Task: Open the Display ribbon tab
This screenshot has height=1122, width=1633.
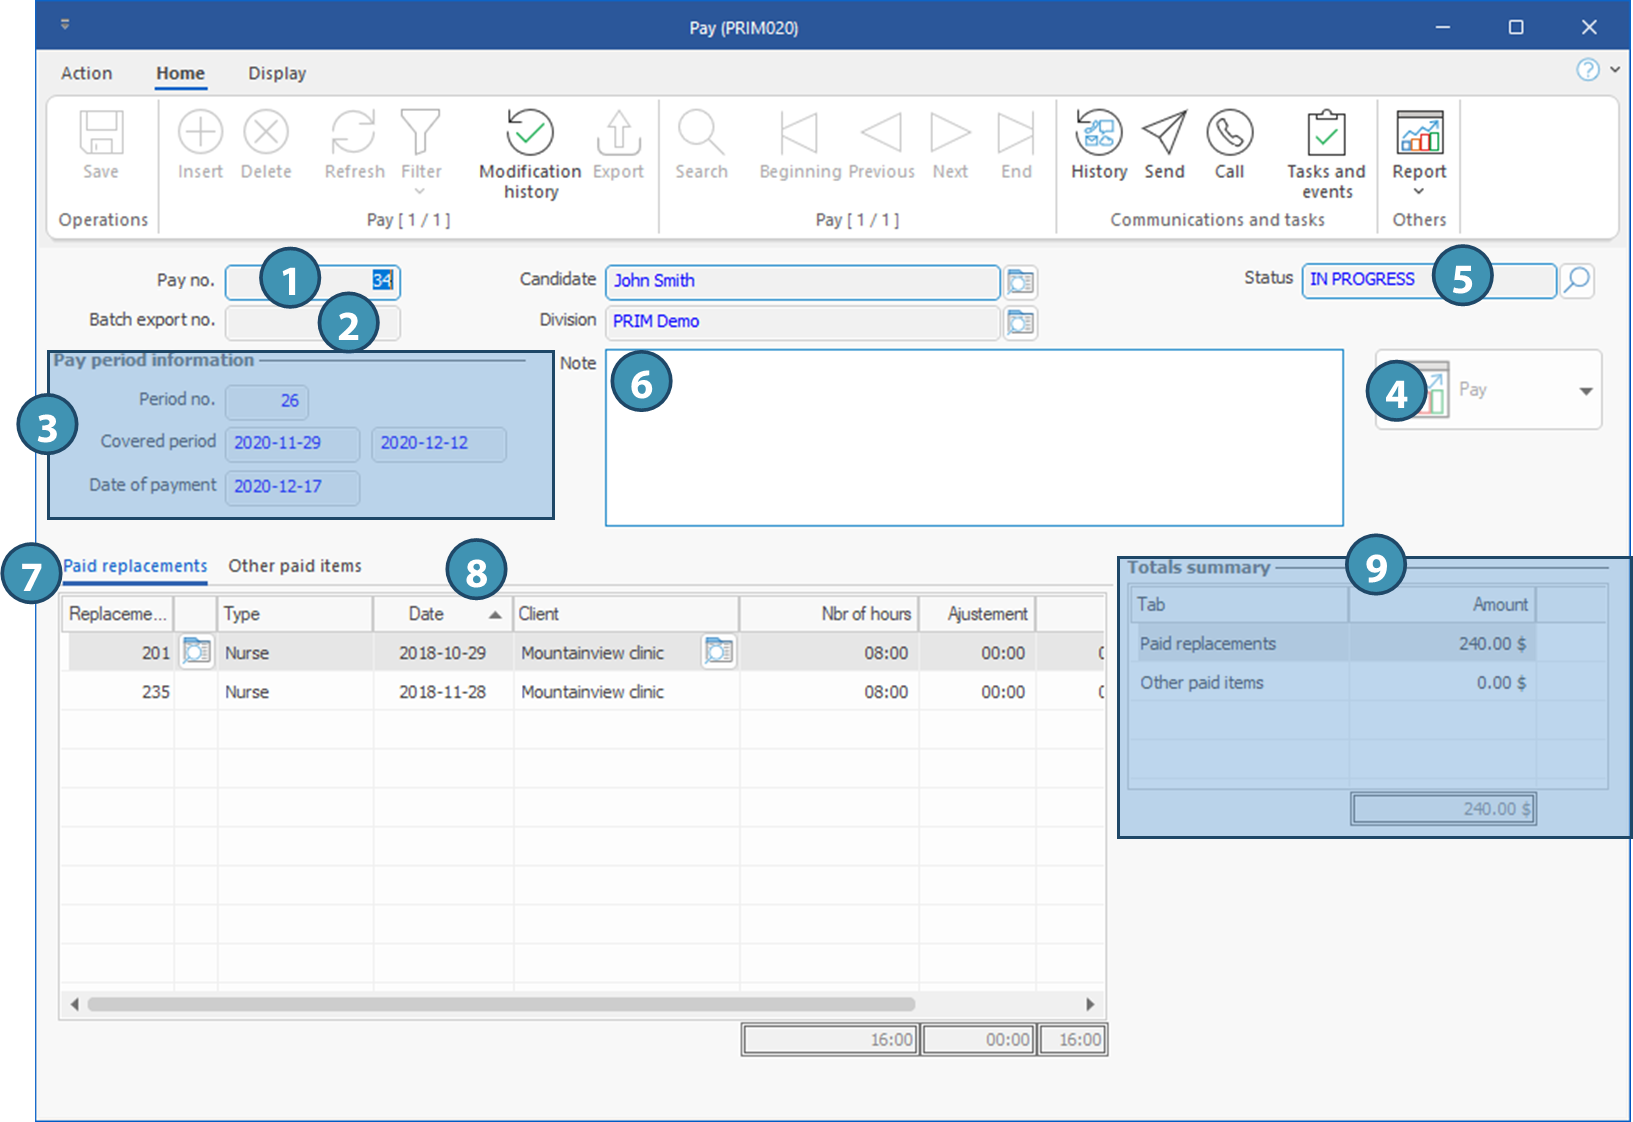Action: pyautogui.click(x=277, y=73)
